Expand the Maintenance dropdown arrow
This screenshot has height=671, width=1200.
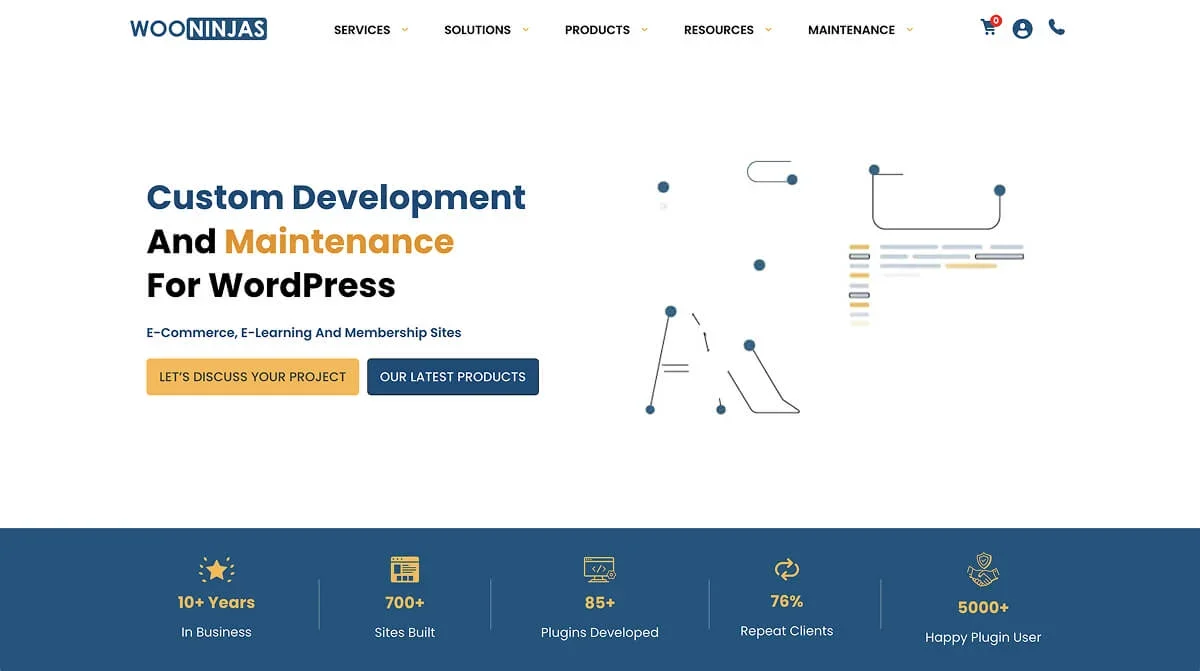(x=909, y=29)
